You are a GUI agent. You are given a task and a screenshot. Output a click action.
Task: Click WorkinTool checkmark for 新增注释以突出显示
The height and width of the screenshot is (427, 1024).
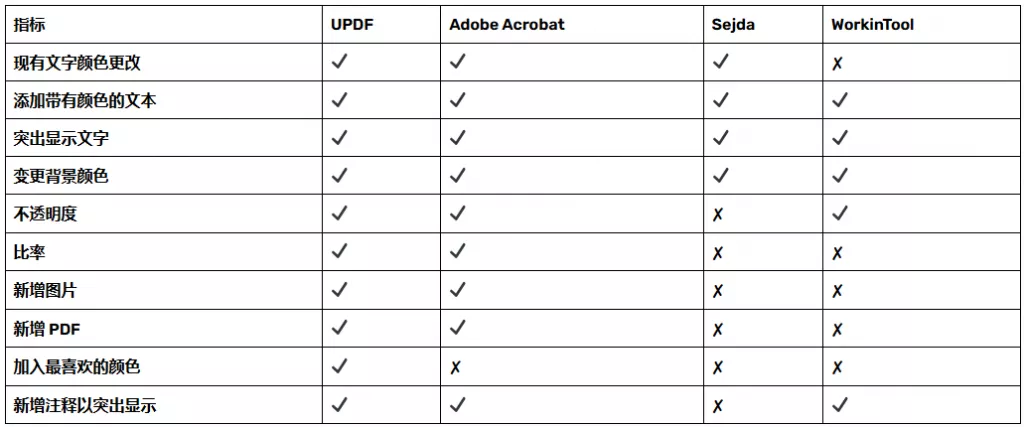(x=840, y=405)
